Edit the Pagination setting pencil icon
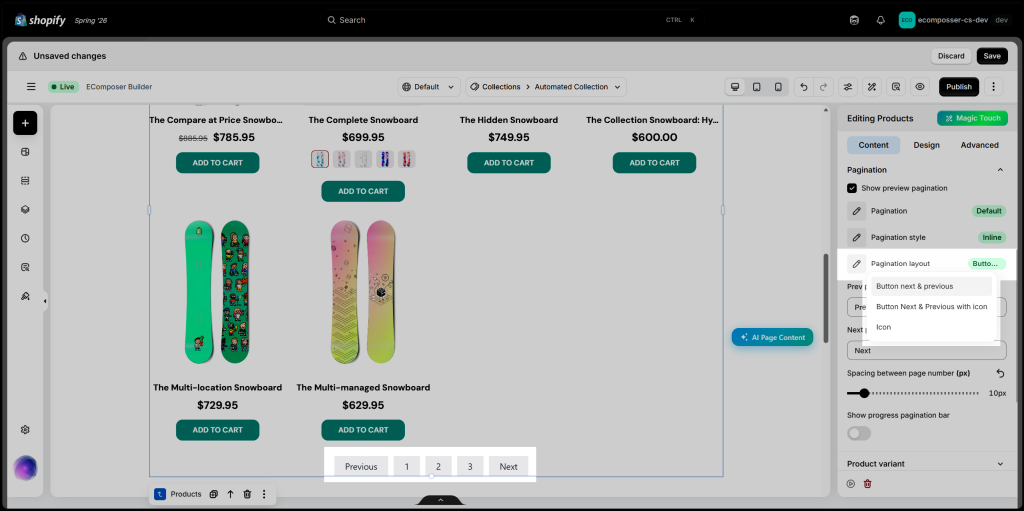The width and height of the screenshot is (1024, 511). click(856, 211)
